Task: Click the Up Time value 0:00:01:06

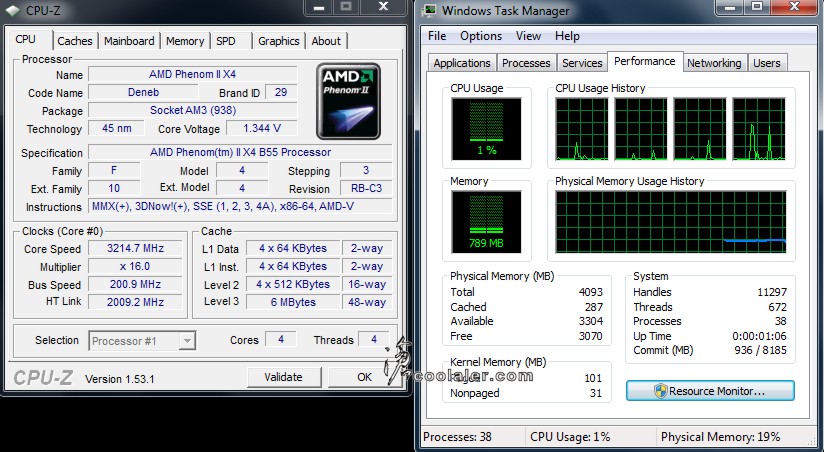Action: 759,336
